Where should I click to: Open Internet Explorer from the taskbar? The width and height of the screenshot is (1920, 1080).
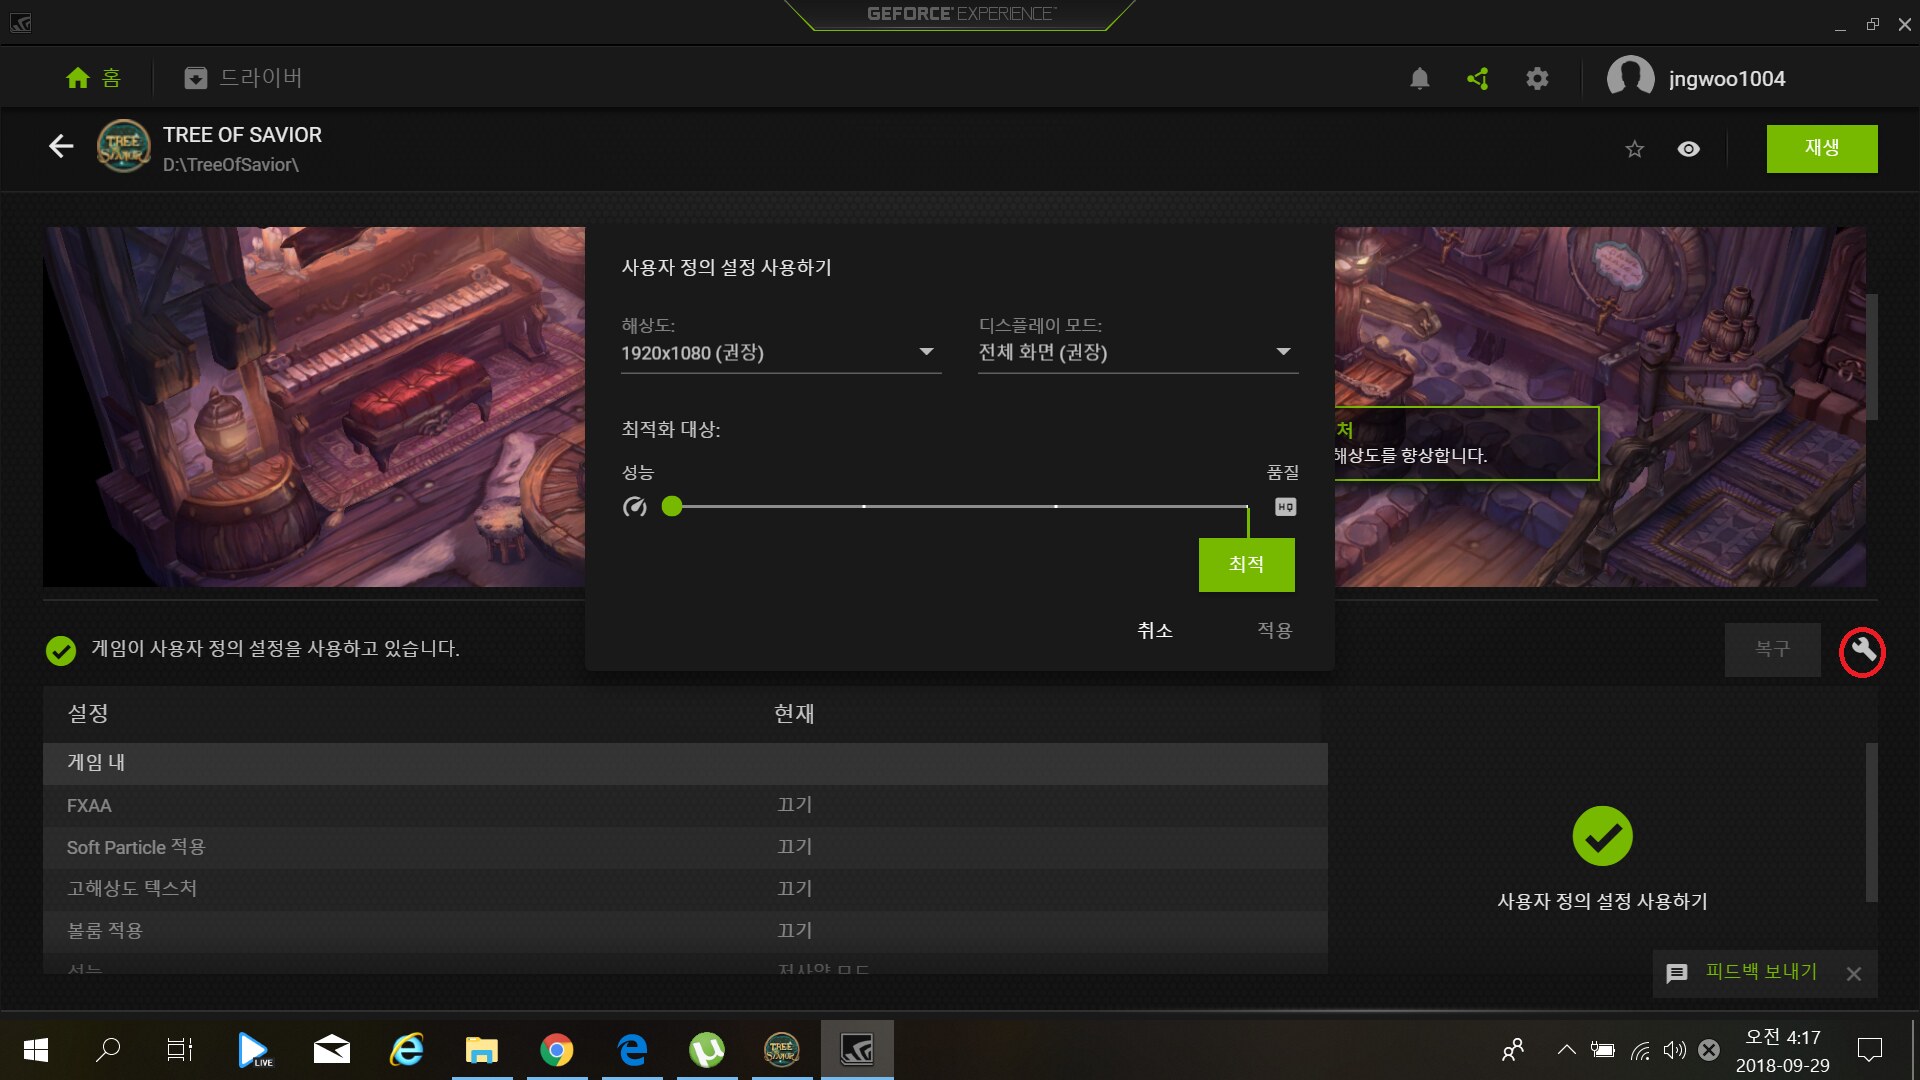pyautogui.click(x=406, y=1050)
